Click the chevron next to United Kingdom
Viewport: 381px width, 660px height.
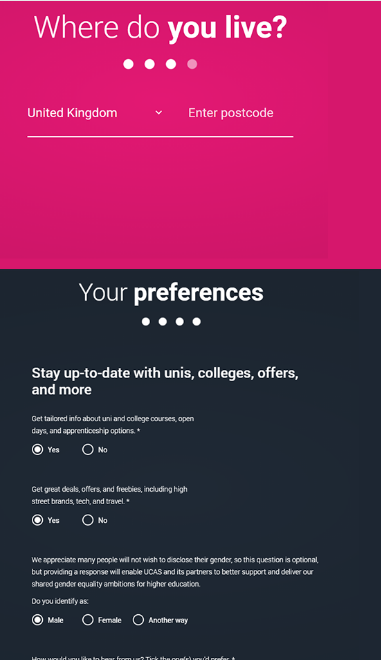point(159,113)
